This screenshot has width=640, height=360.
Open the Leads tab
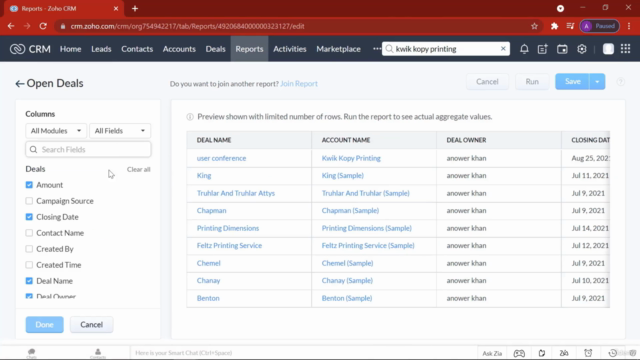(x=101, y=49)
